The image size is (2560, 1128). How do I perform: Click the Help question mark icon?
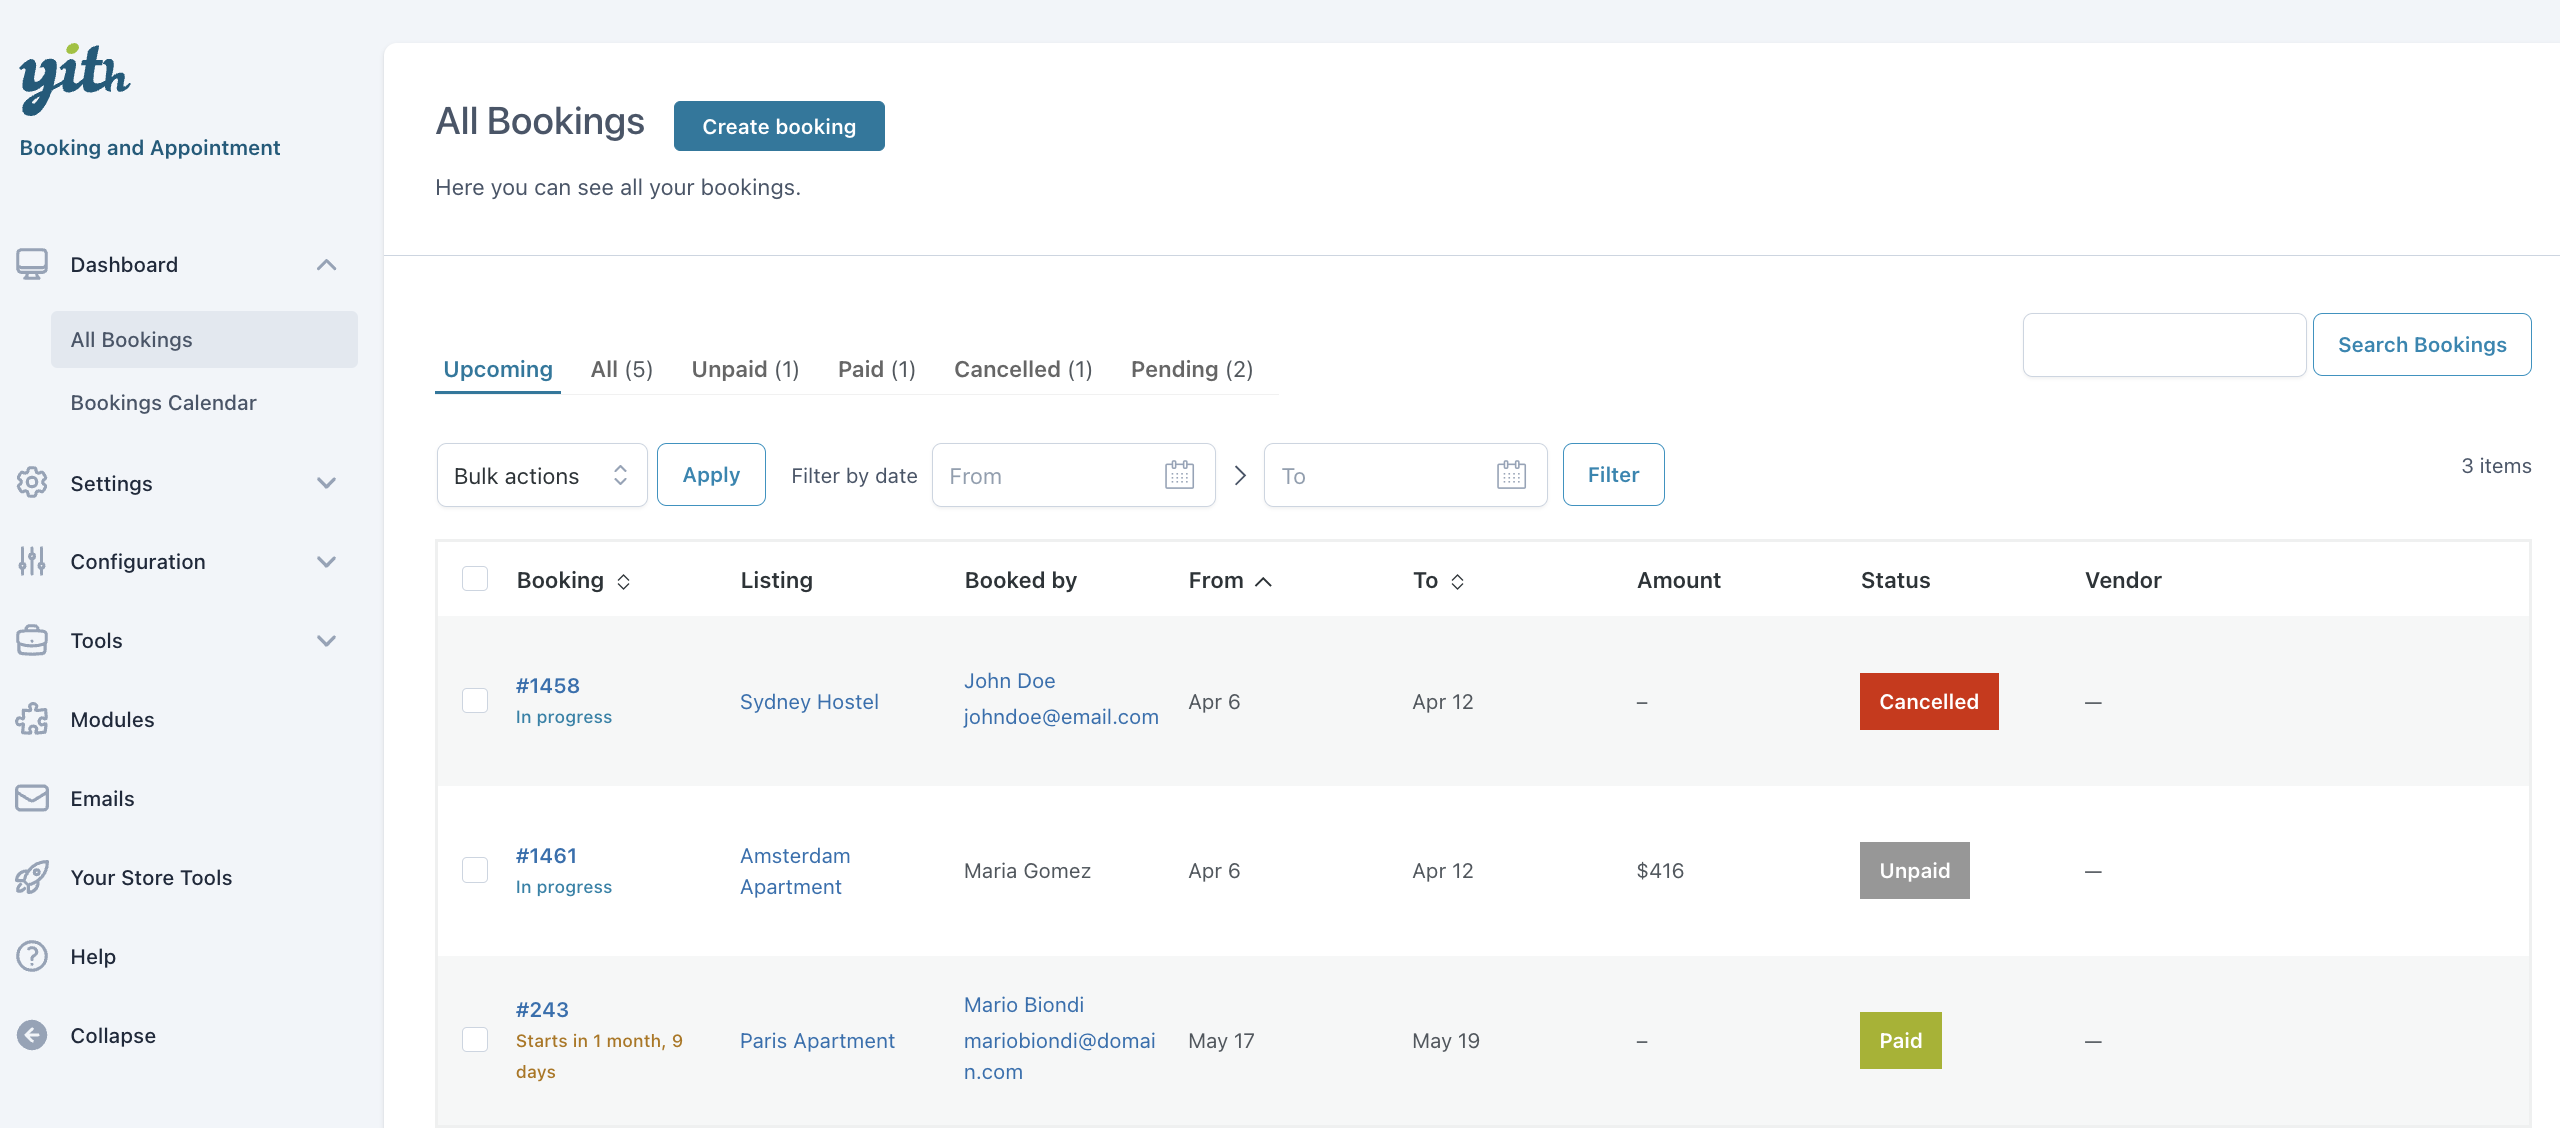point(32,957)
